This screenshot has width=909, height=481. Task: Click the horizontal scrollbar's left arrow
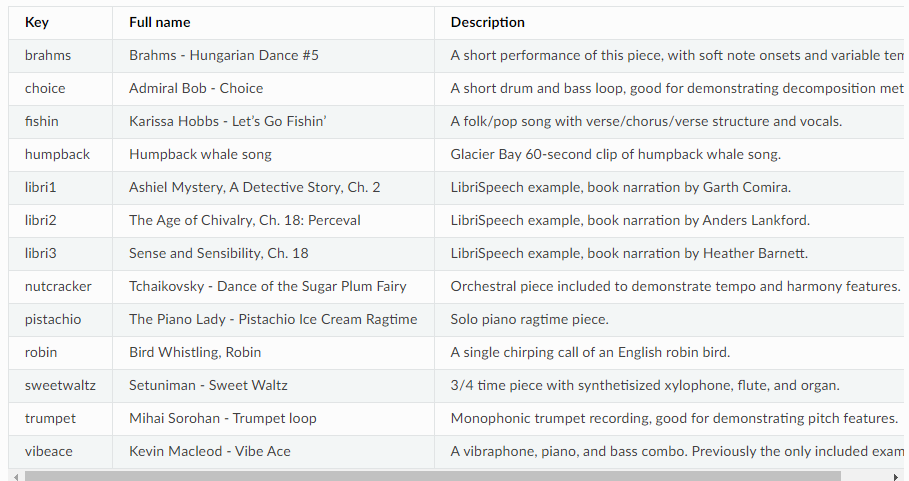coord(16,476)
